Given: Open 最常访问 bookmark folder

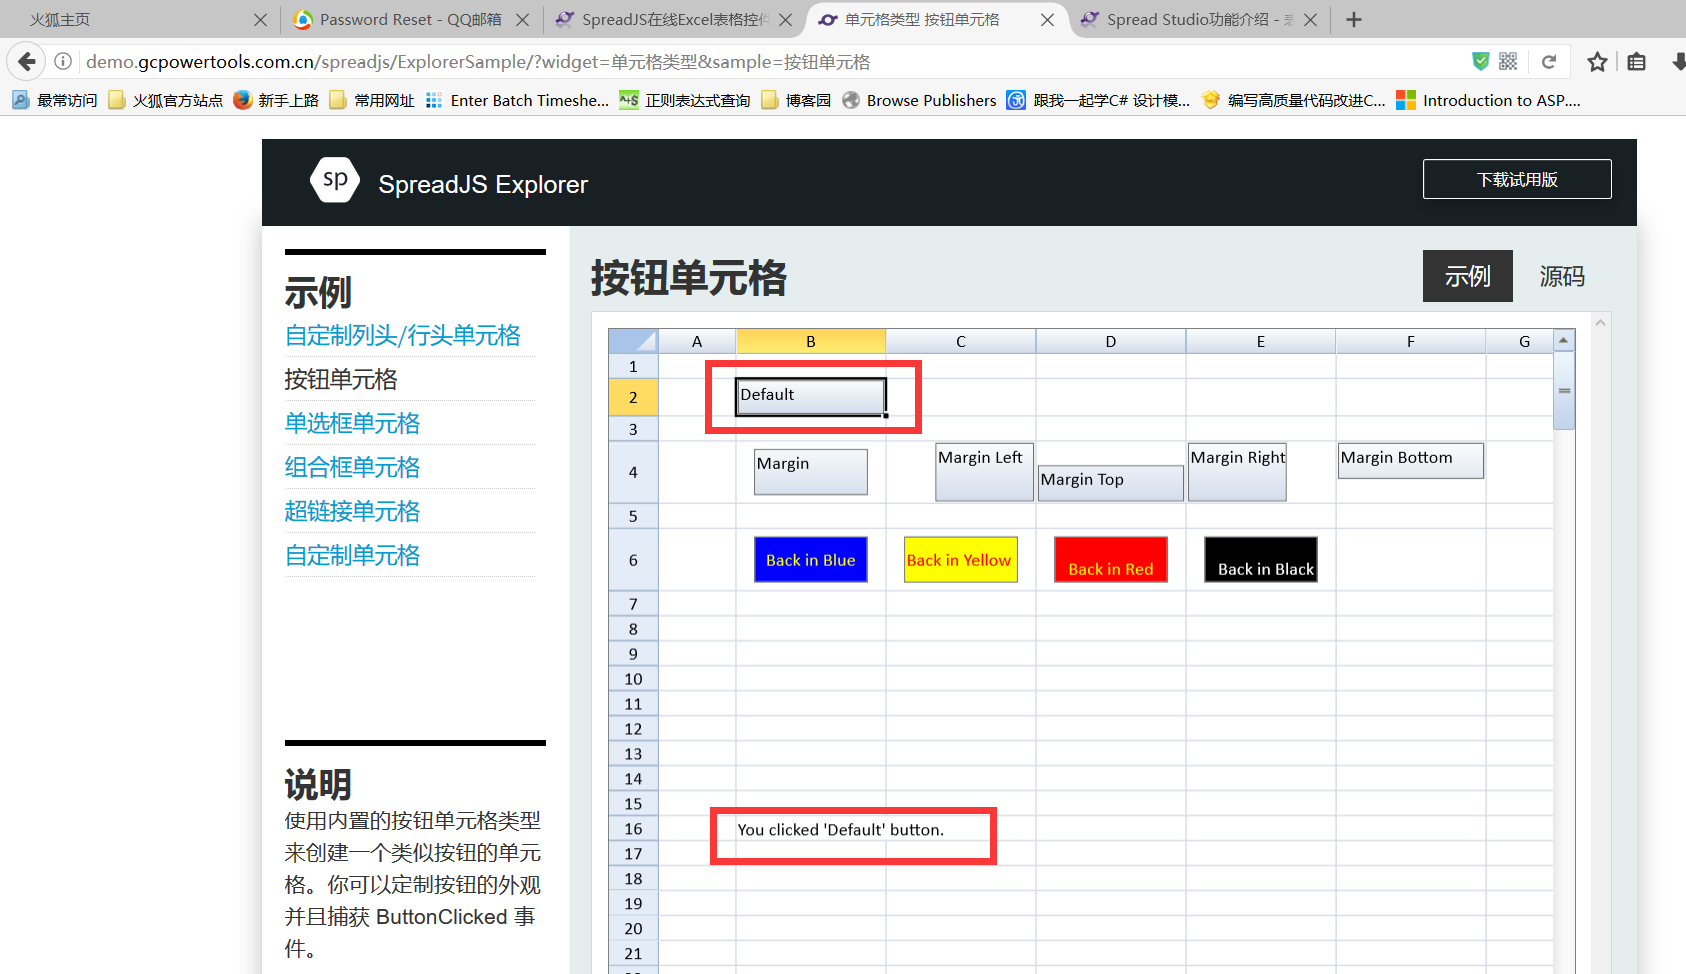Looking at the screenshot, I should coord(55,100).
